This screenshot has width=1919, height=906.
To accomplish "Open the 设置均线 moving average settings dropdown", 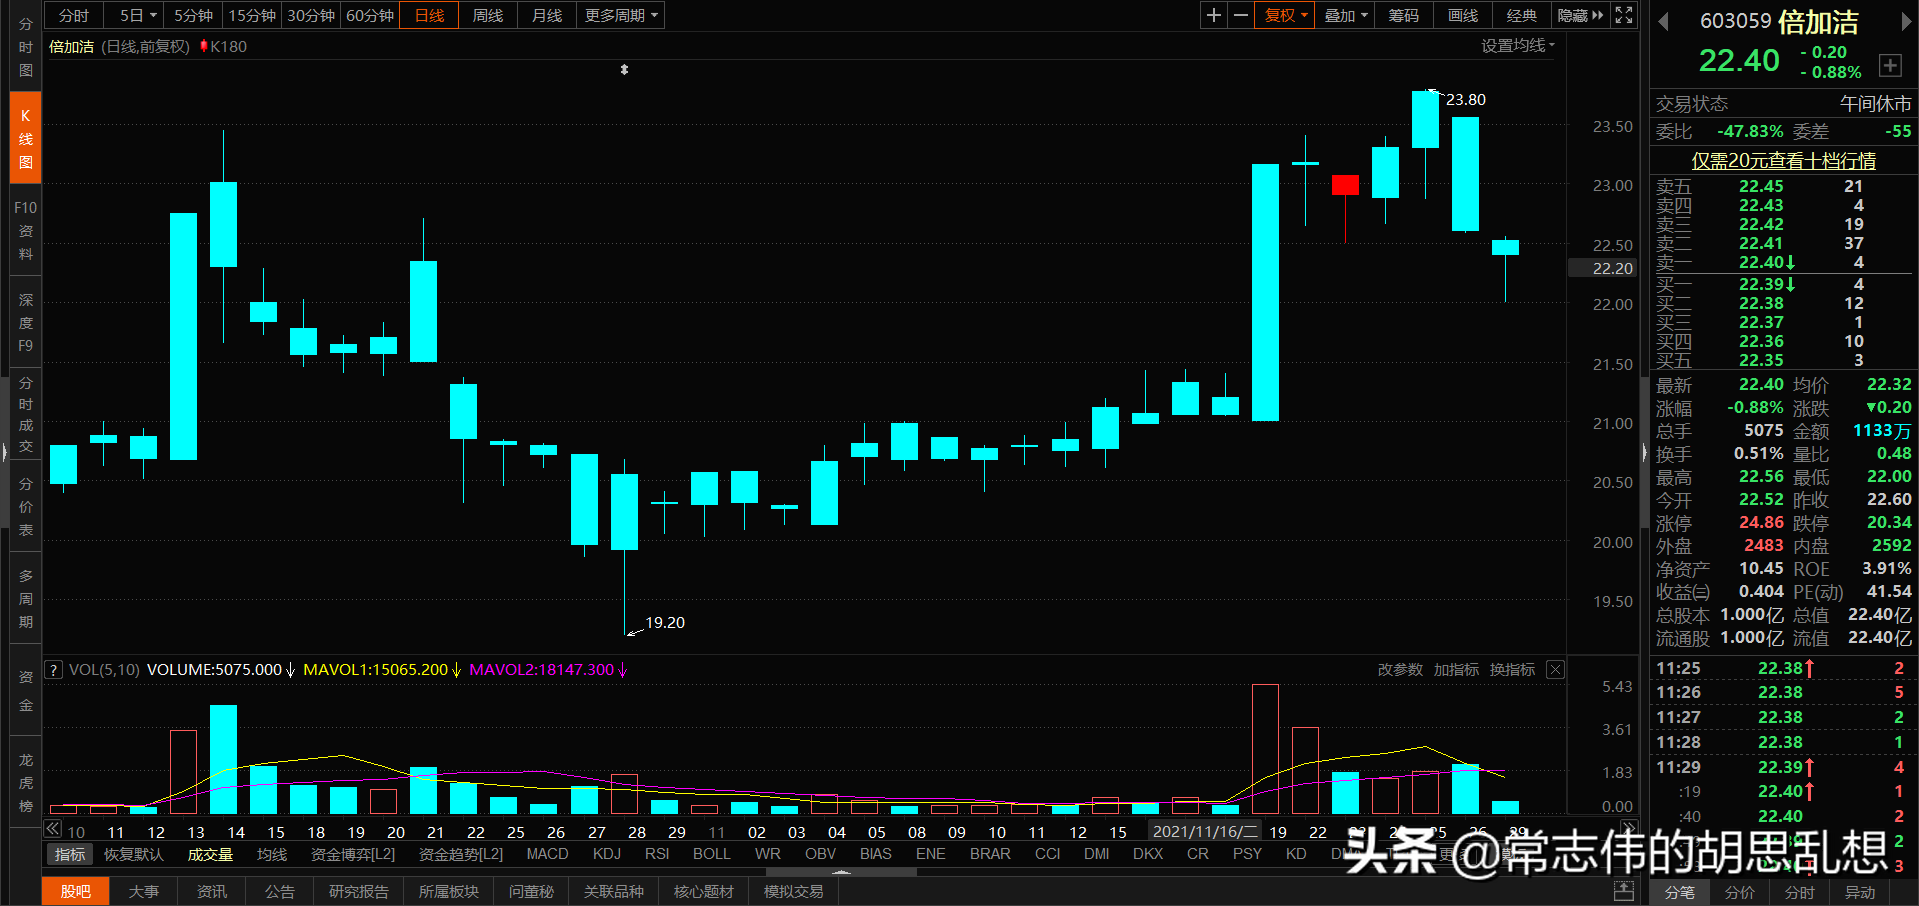I will click(x=1516, y=45).
